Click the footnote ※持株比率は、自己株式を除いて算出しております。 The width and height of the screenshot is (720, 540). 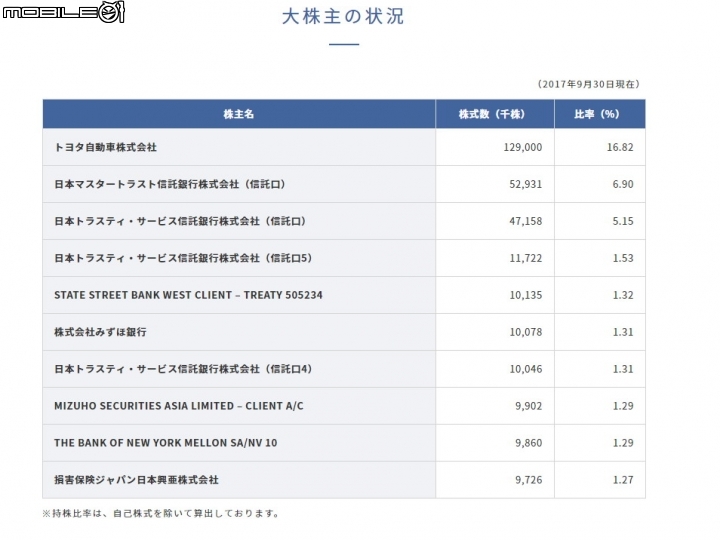161,513
